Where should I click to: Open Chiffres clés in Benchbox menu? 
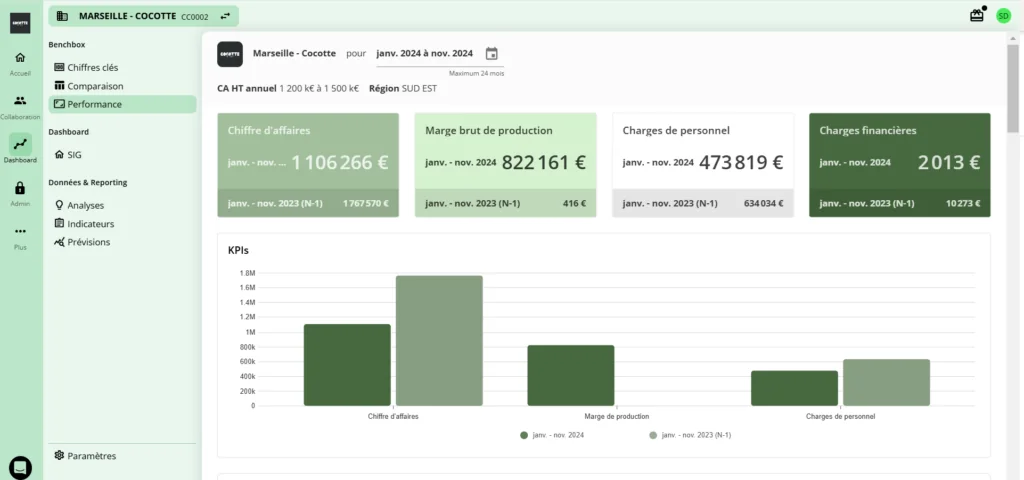click(92, 67)
